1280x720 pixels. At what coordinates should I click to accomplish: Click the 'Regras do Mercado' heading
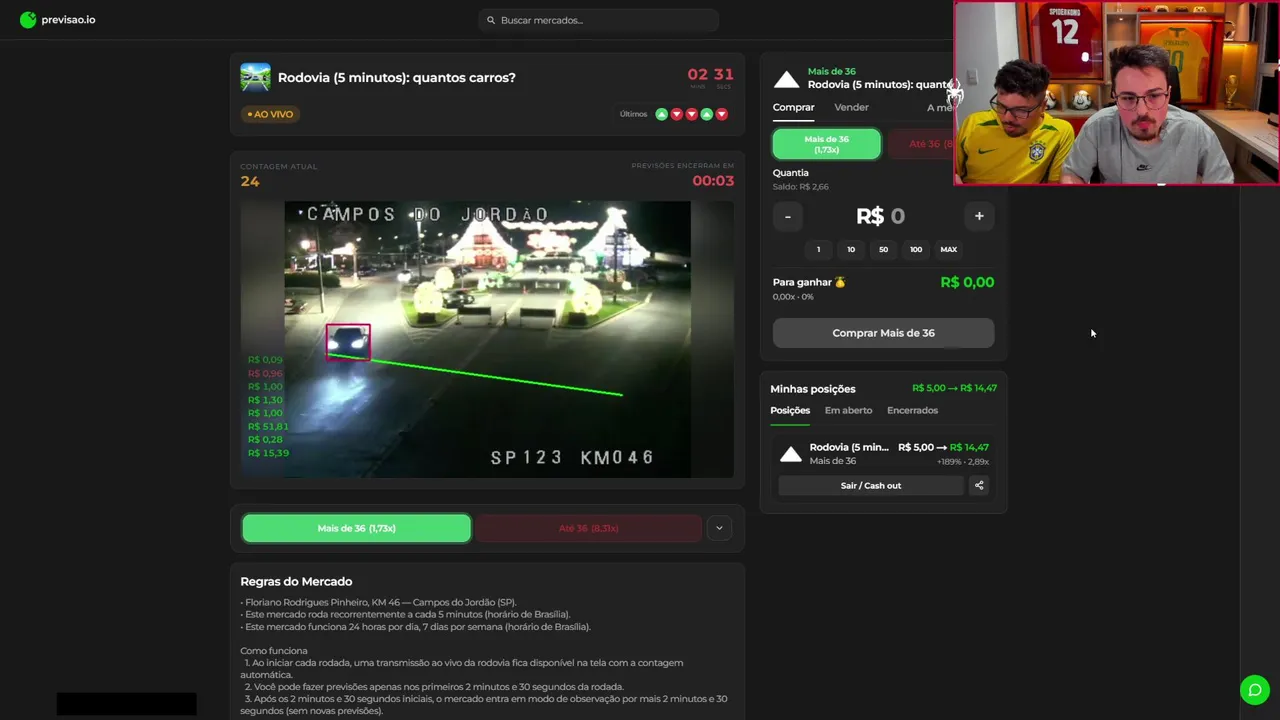tap(296, 581)
